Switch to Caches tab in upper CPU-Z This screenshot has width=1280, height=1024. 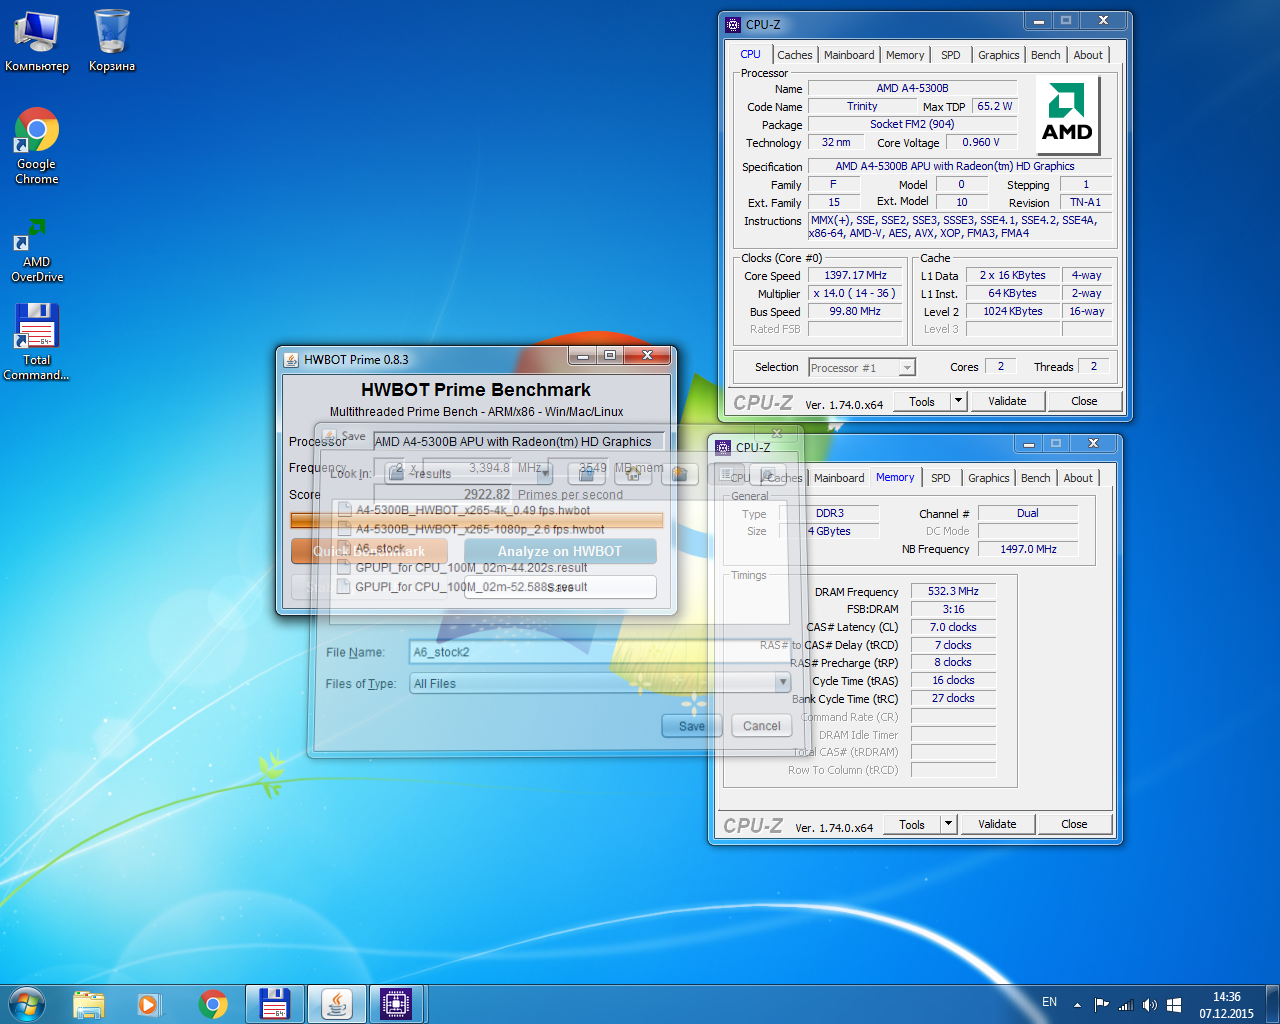coord(794,55)
